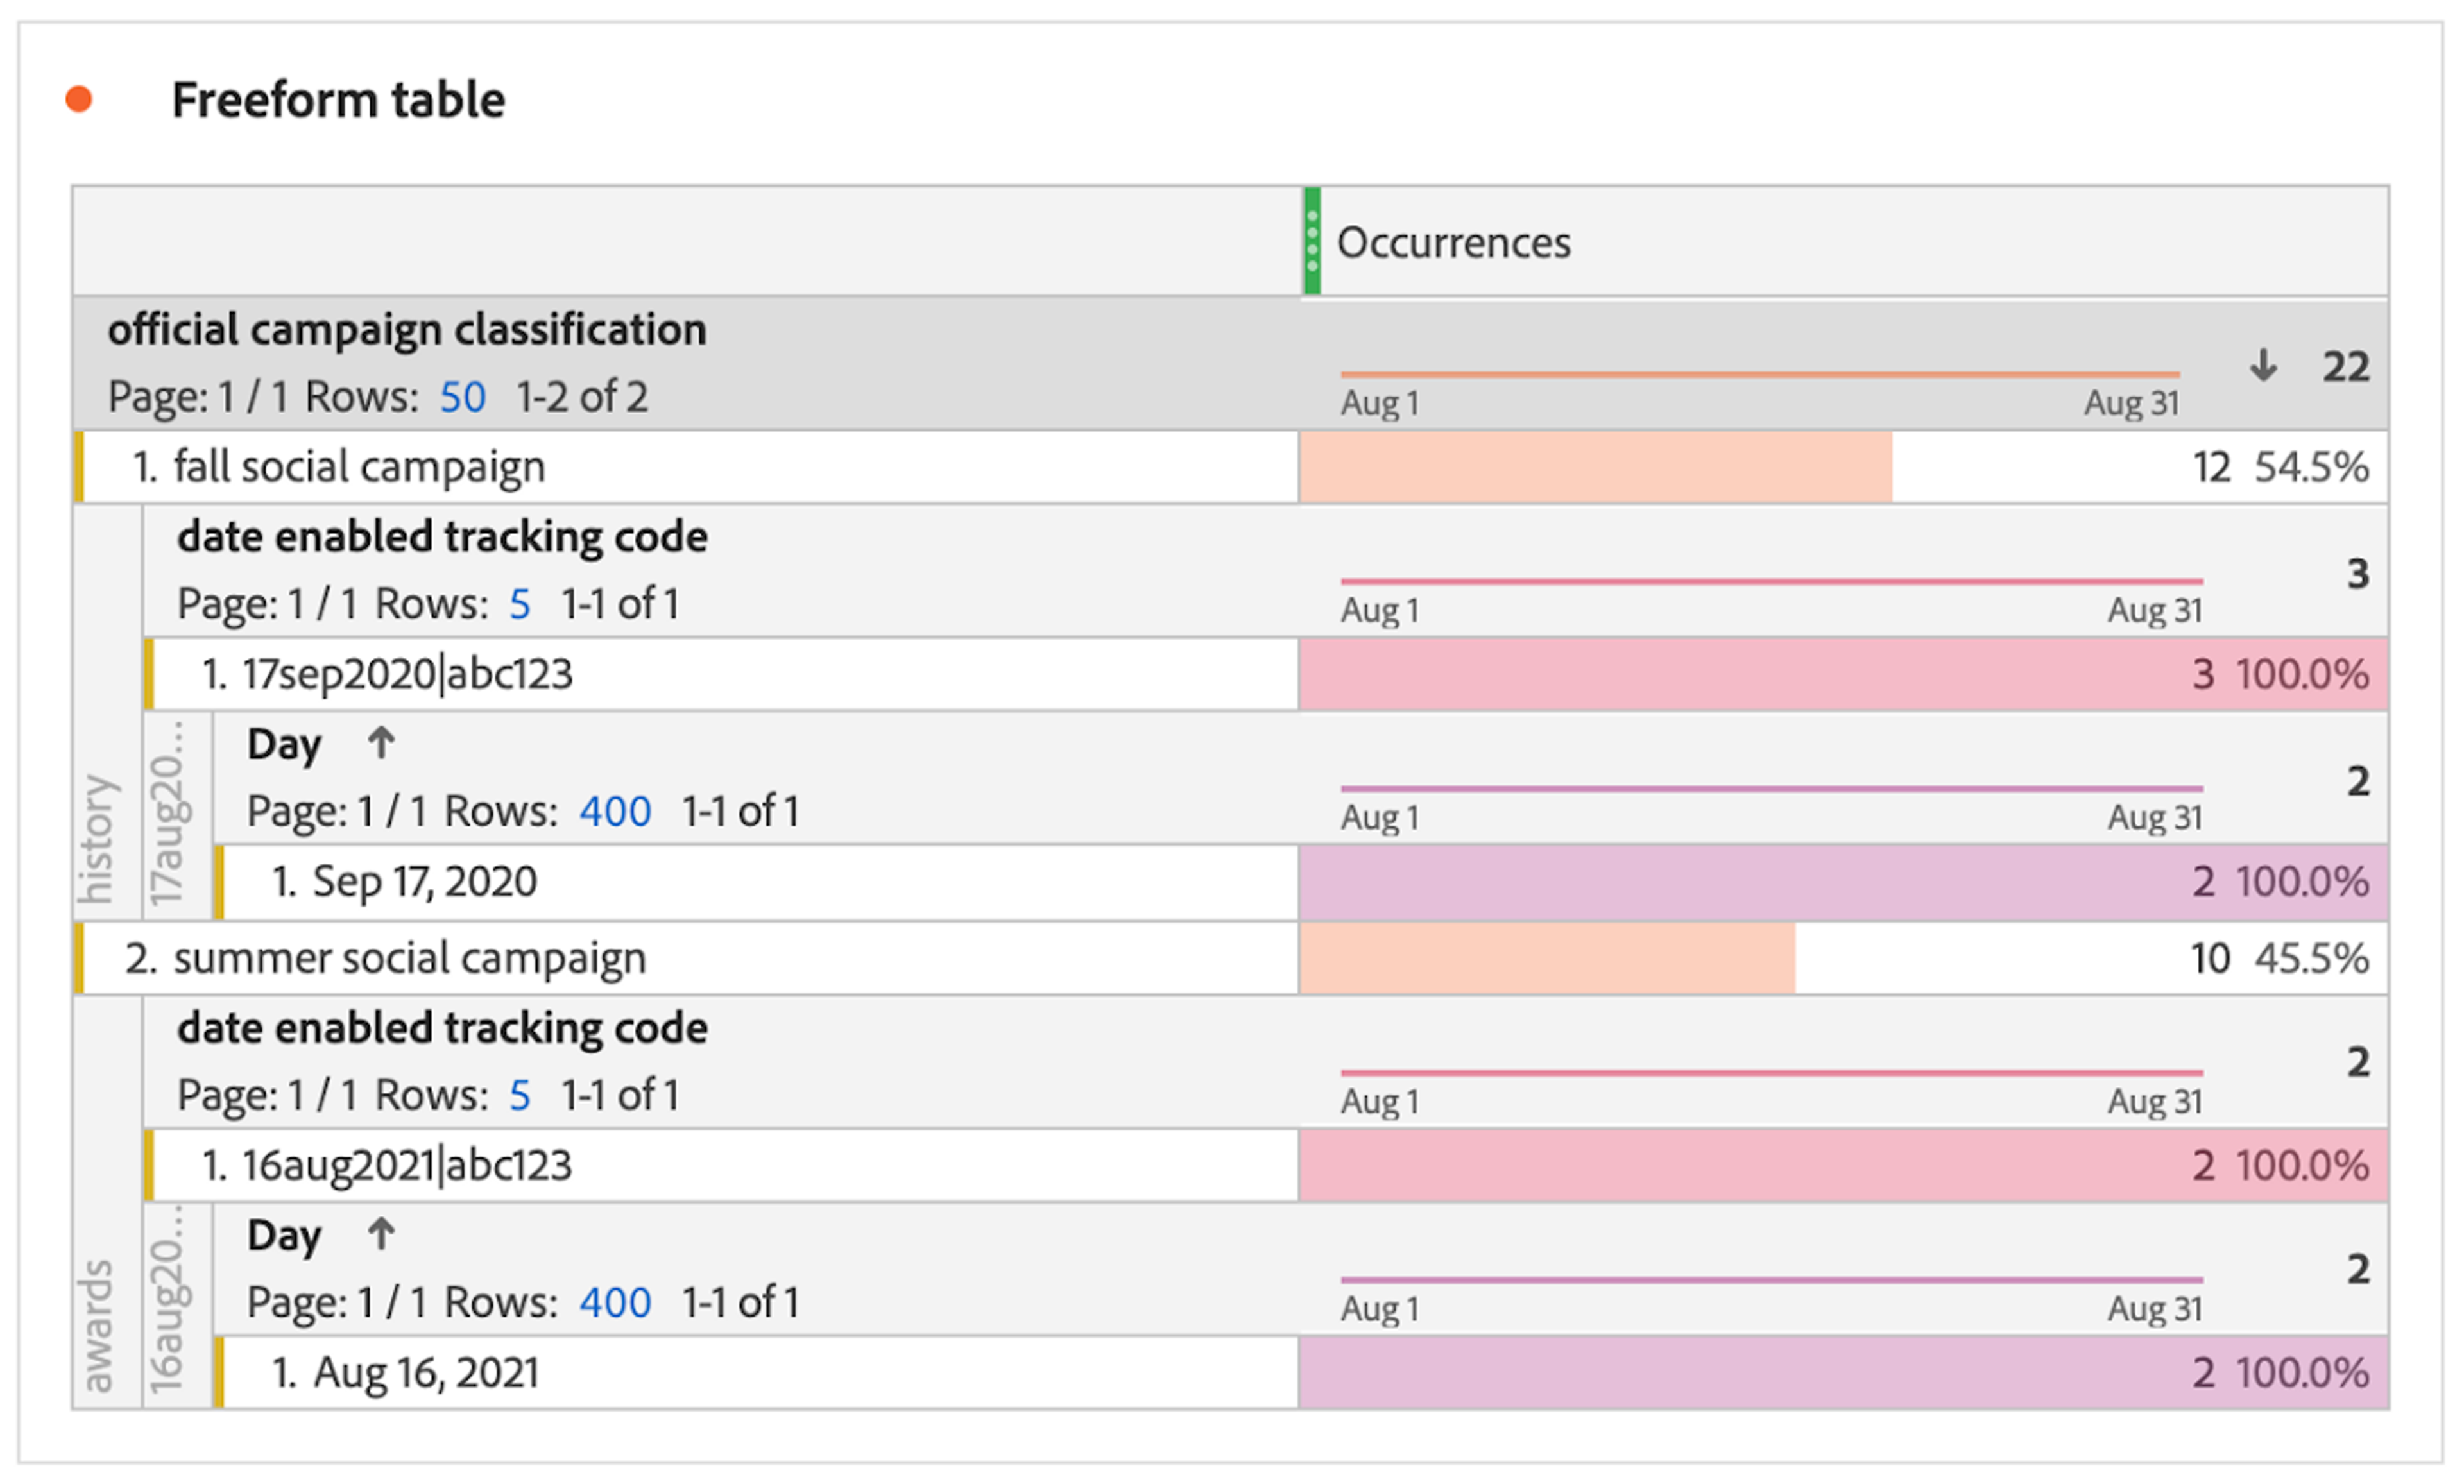Click 'official campaign classification' dimension header

click(407, 329)
